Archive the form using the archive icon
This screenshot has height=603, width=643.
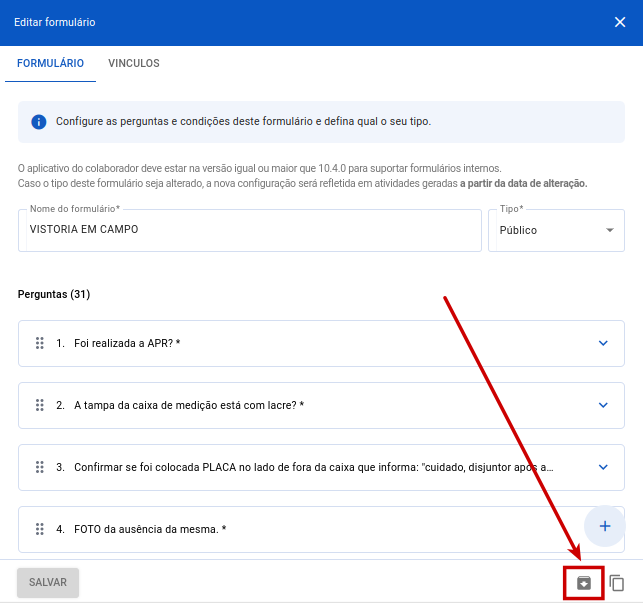tap(584, 582)
